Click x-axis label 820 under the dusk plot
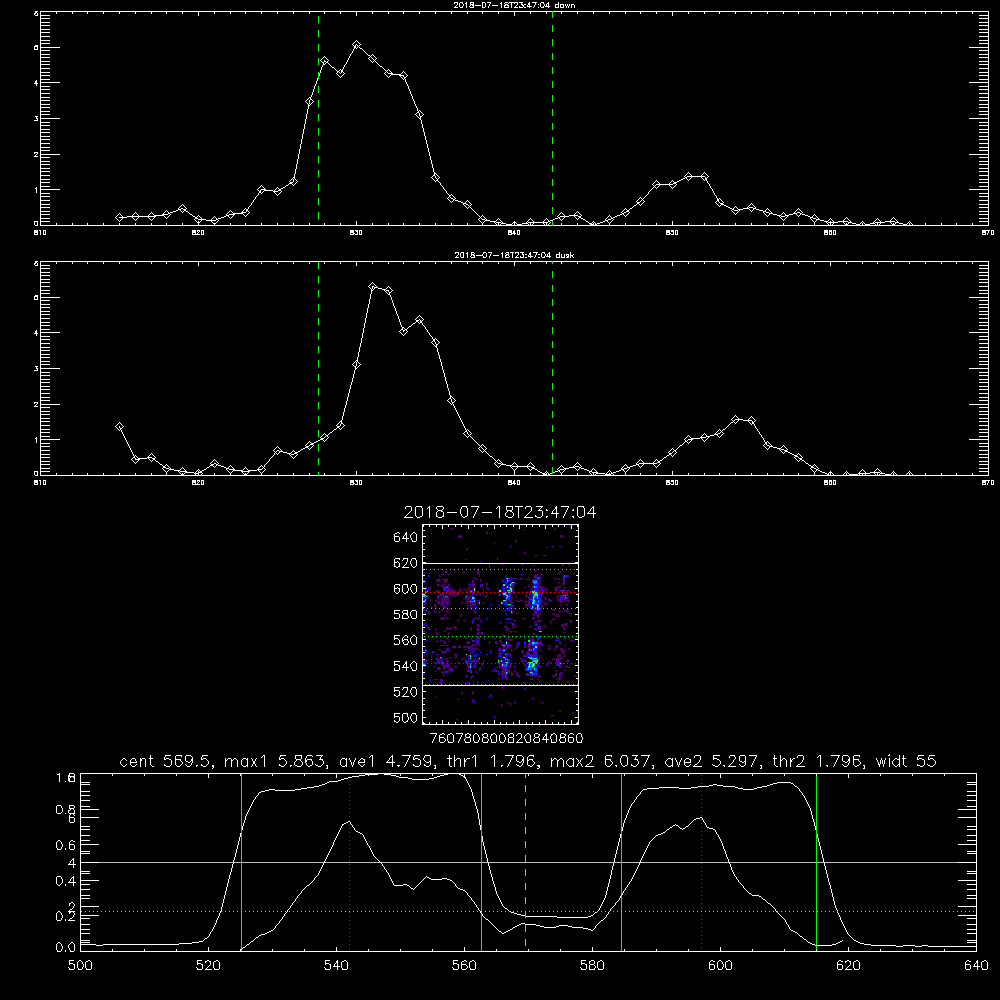The width and height of the screenshot is (1000, 1000). coord(198,483)
